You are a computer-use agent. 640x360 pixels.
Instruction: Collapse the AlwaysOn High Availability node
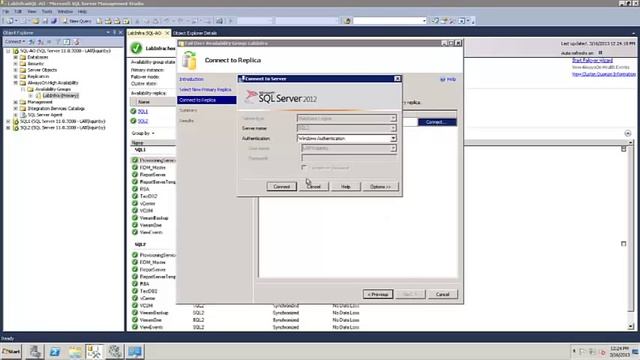pos(15,83)
